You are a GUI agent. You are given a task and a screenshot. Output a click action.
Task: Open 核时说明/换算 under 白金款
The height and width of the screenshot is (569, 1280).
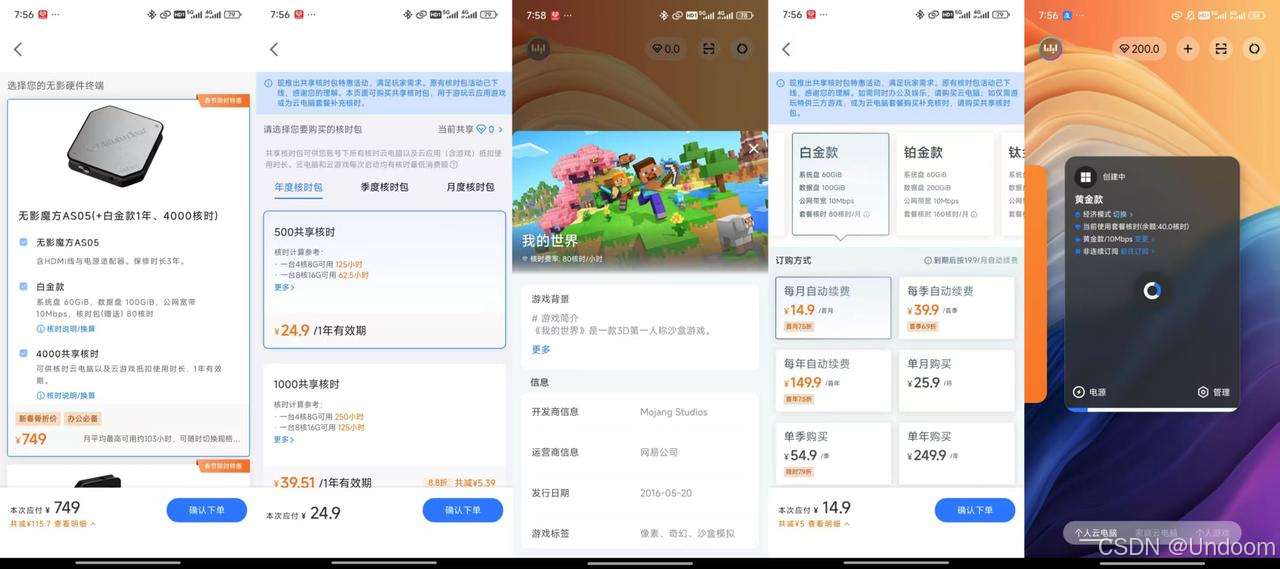click(x=66, y=328)
